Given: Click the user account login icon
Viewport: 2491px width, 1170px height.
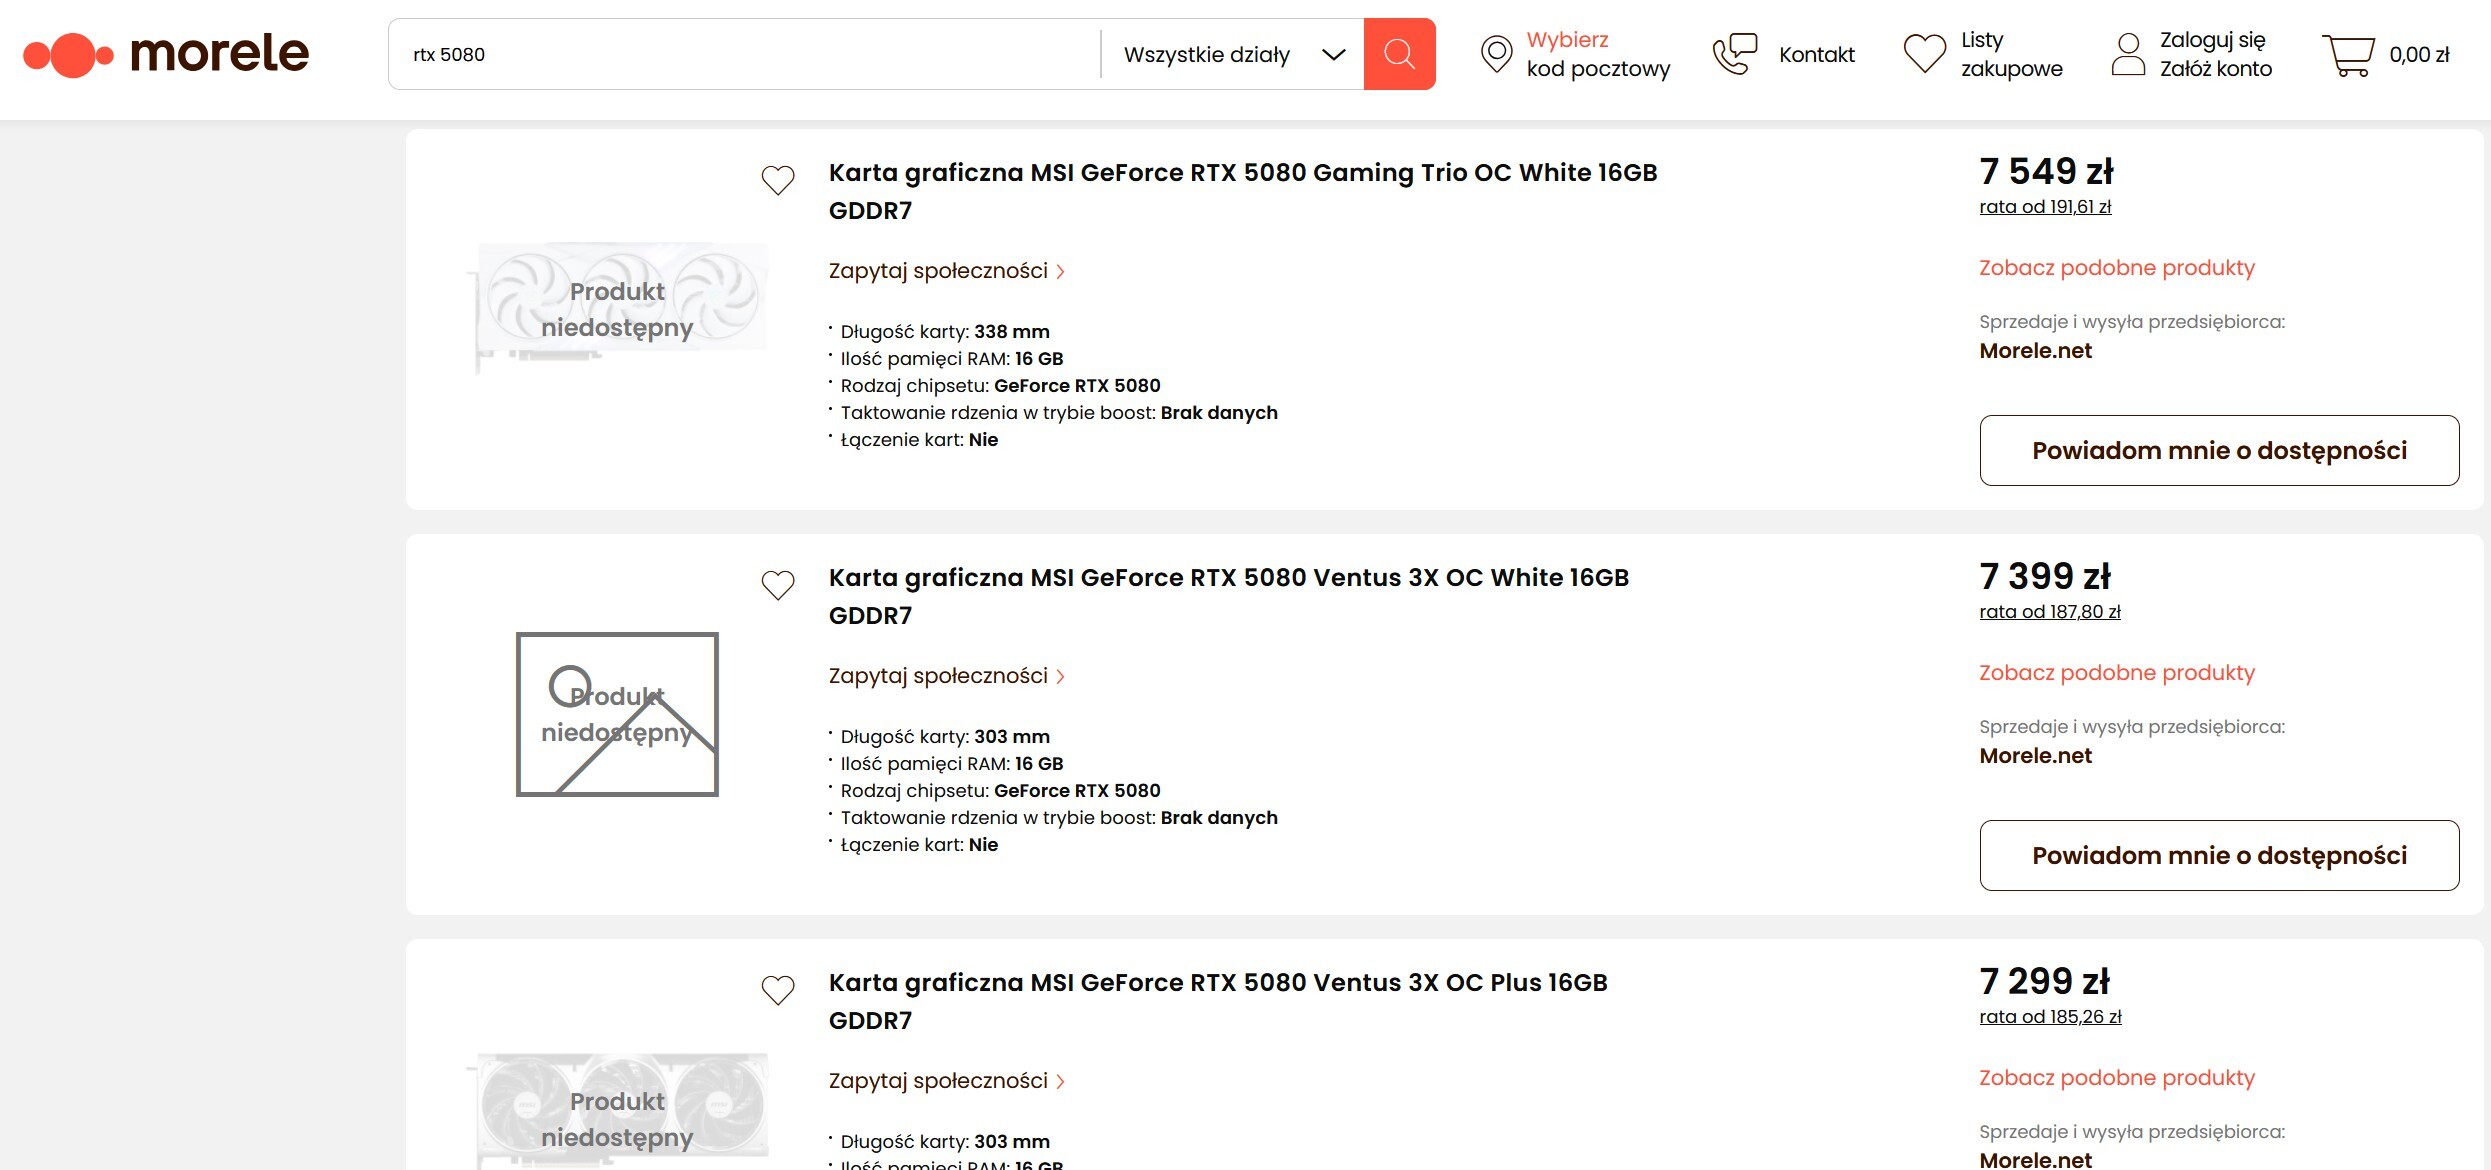Looking at the screenshot, I should coord(2128,54).
